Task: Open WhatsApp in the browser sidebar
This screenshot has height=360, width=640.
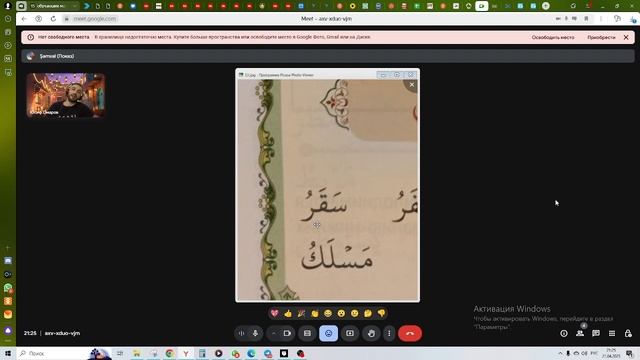Action: [8, 288]
